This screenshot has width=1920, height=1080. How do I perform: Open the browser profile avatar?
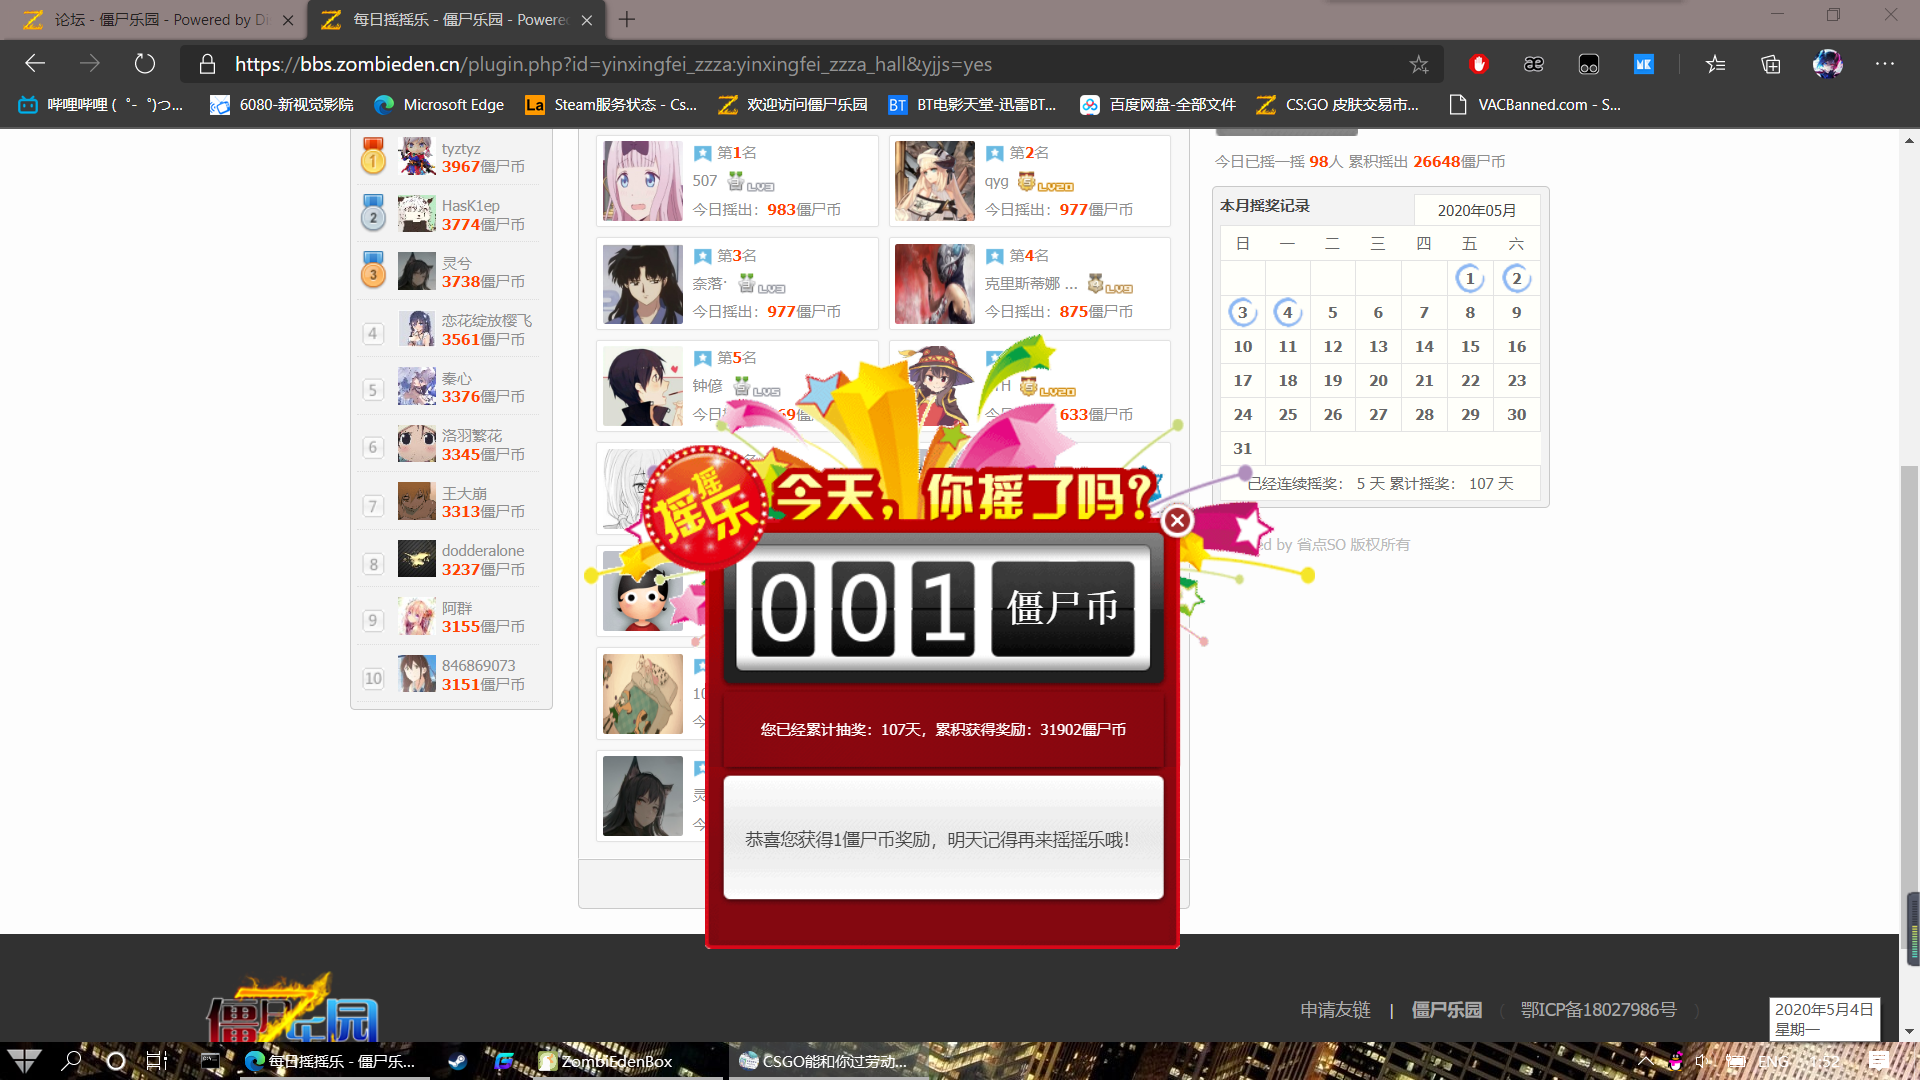pos(1827,64)
